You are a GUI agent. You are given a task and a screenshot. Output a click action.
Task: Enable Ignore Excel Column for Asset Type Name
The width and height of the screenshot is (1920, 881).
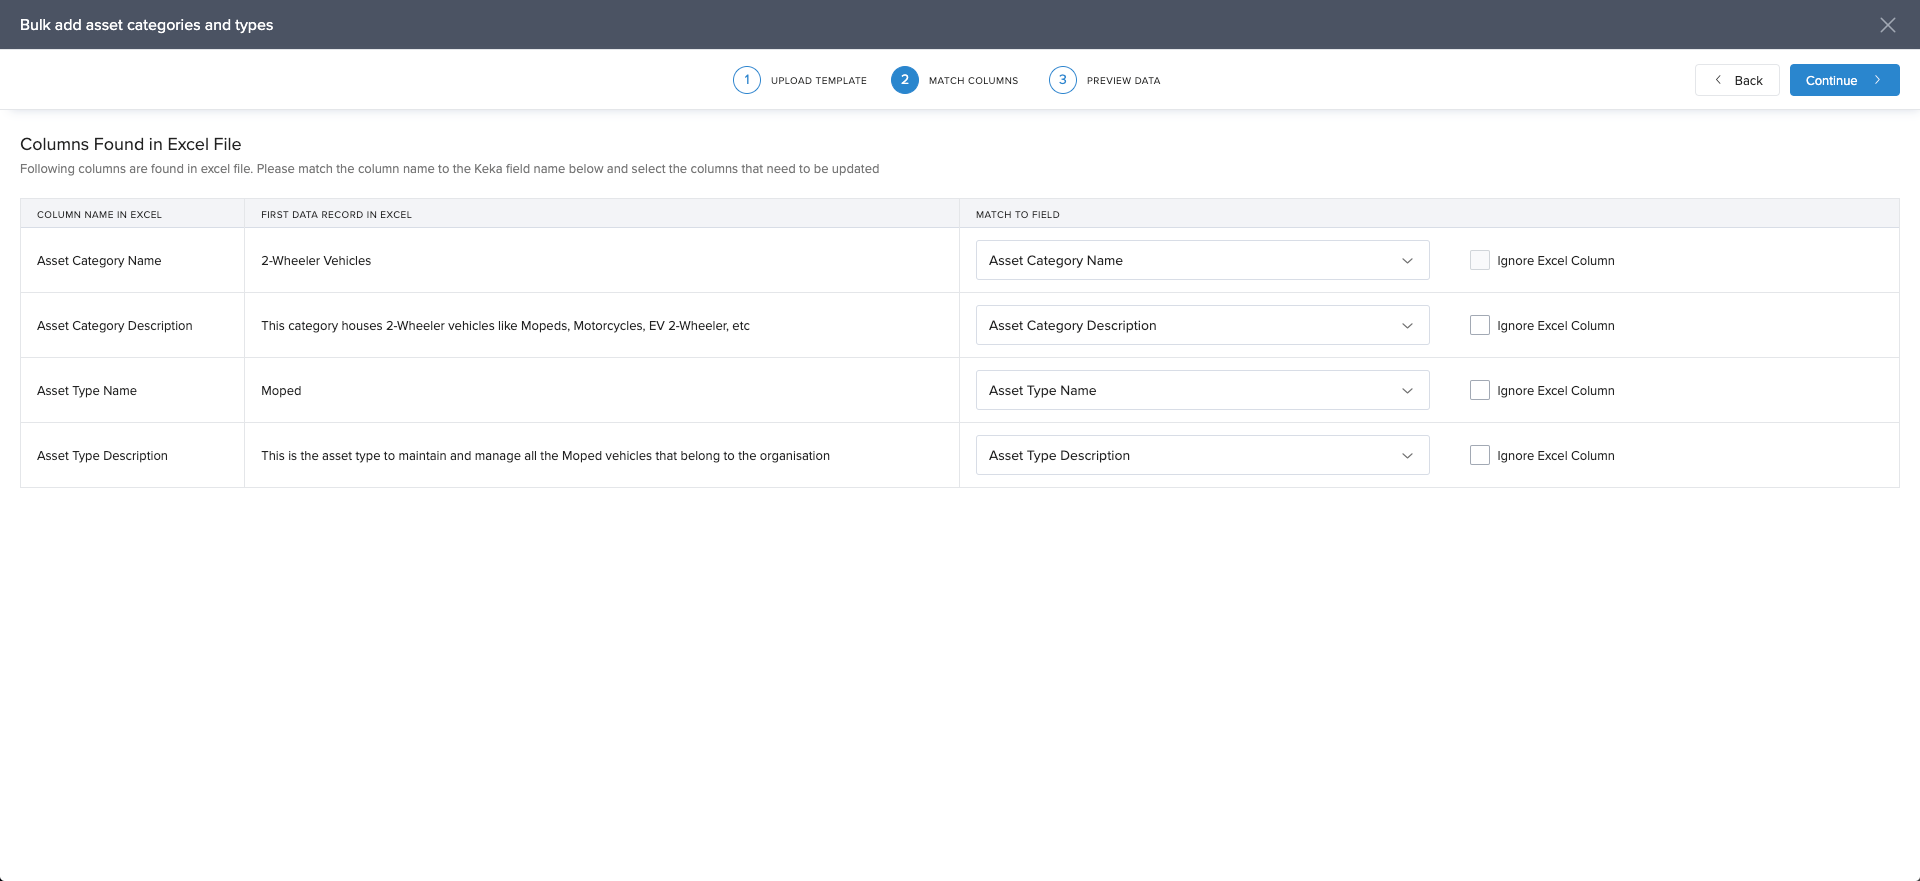1480,390
